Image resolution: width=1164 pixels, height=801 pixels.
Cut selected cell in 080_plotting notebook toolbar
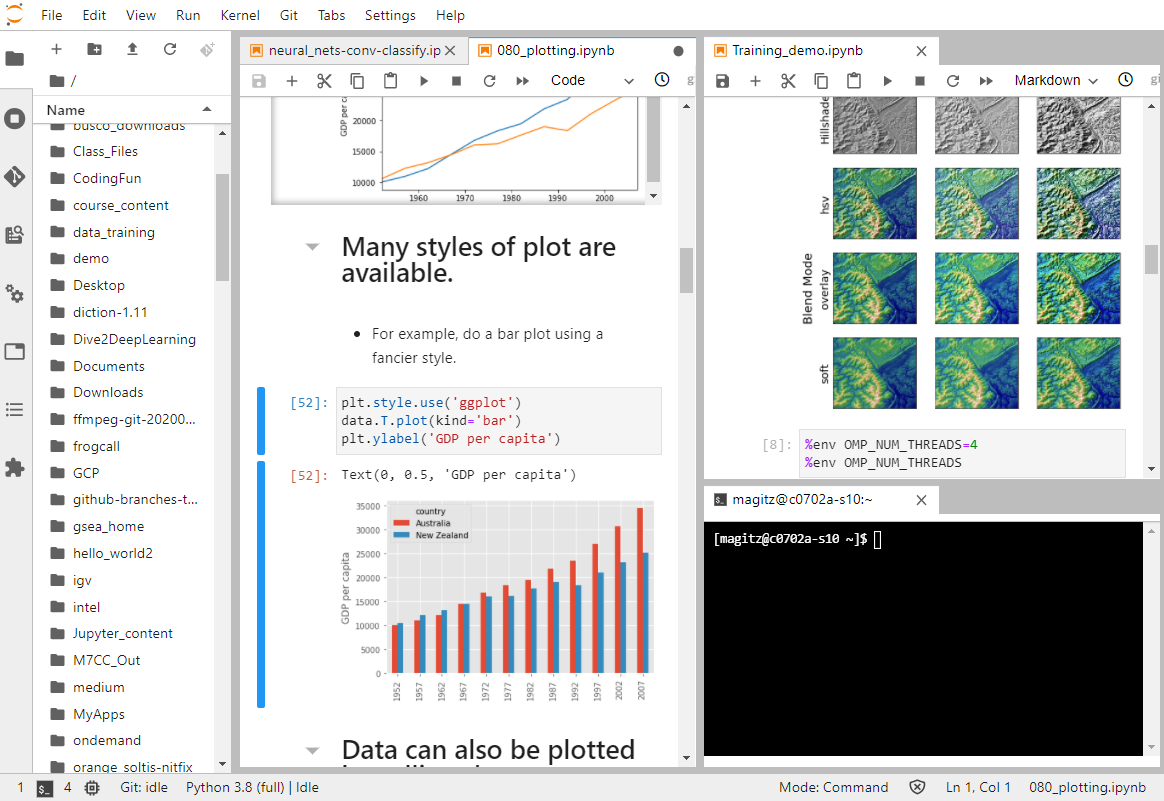tap(324, 81)
